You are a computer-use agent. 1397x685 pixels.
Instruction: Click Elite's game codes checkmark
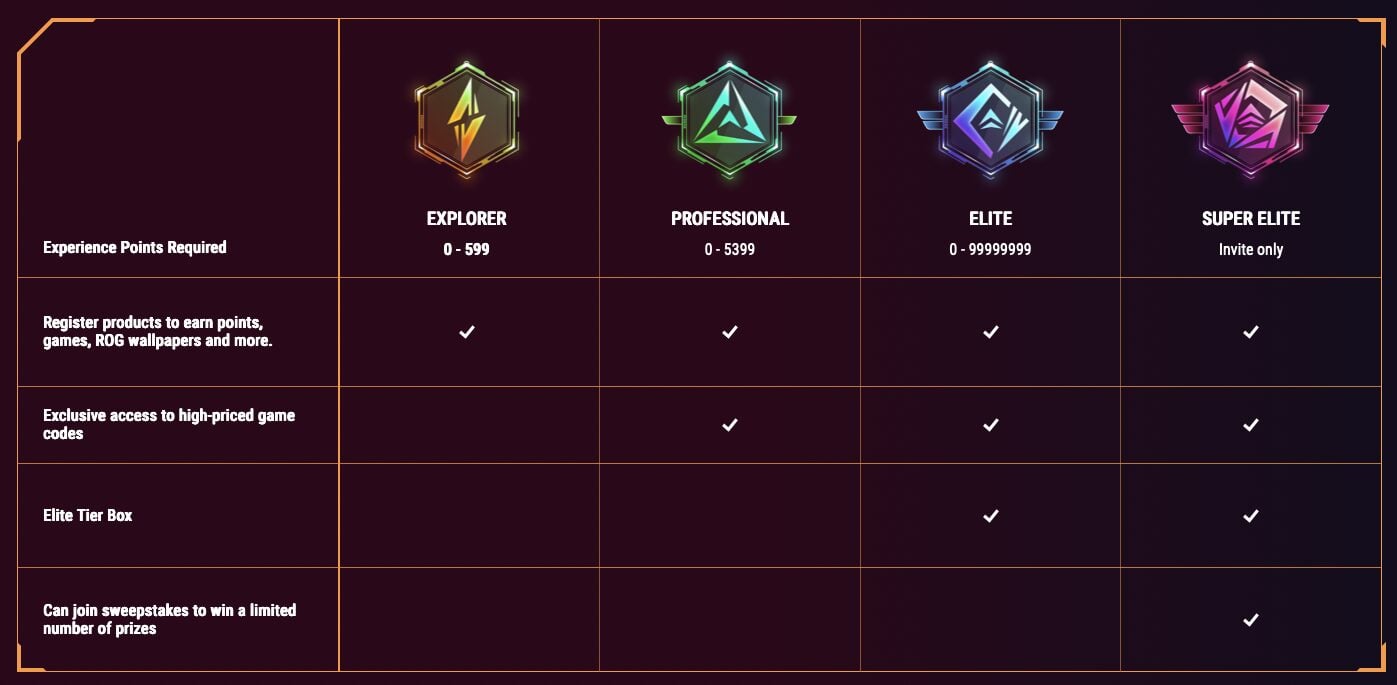(990, 425)
